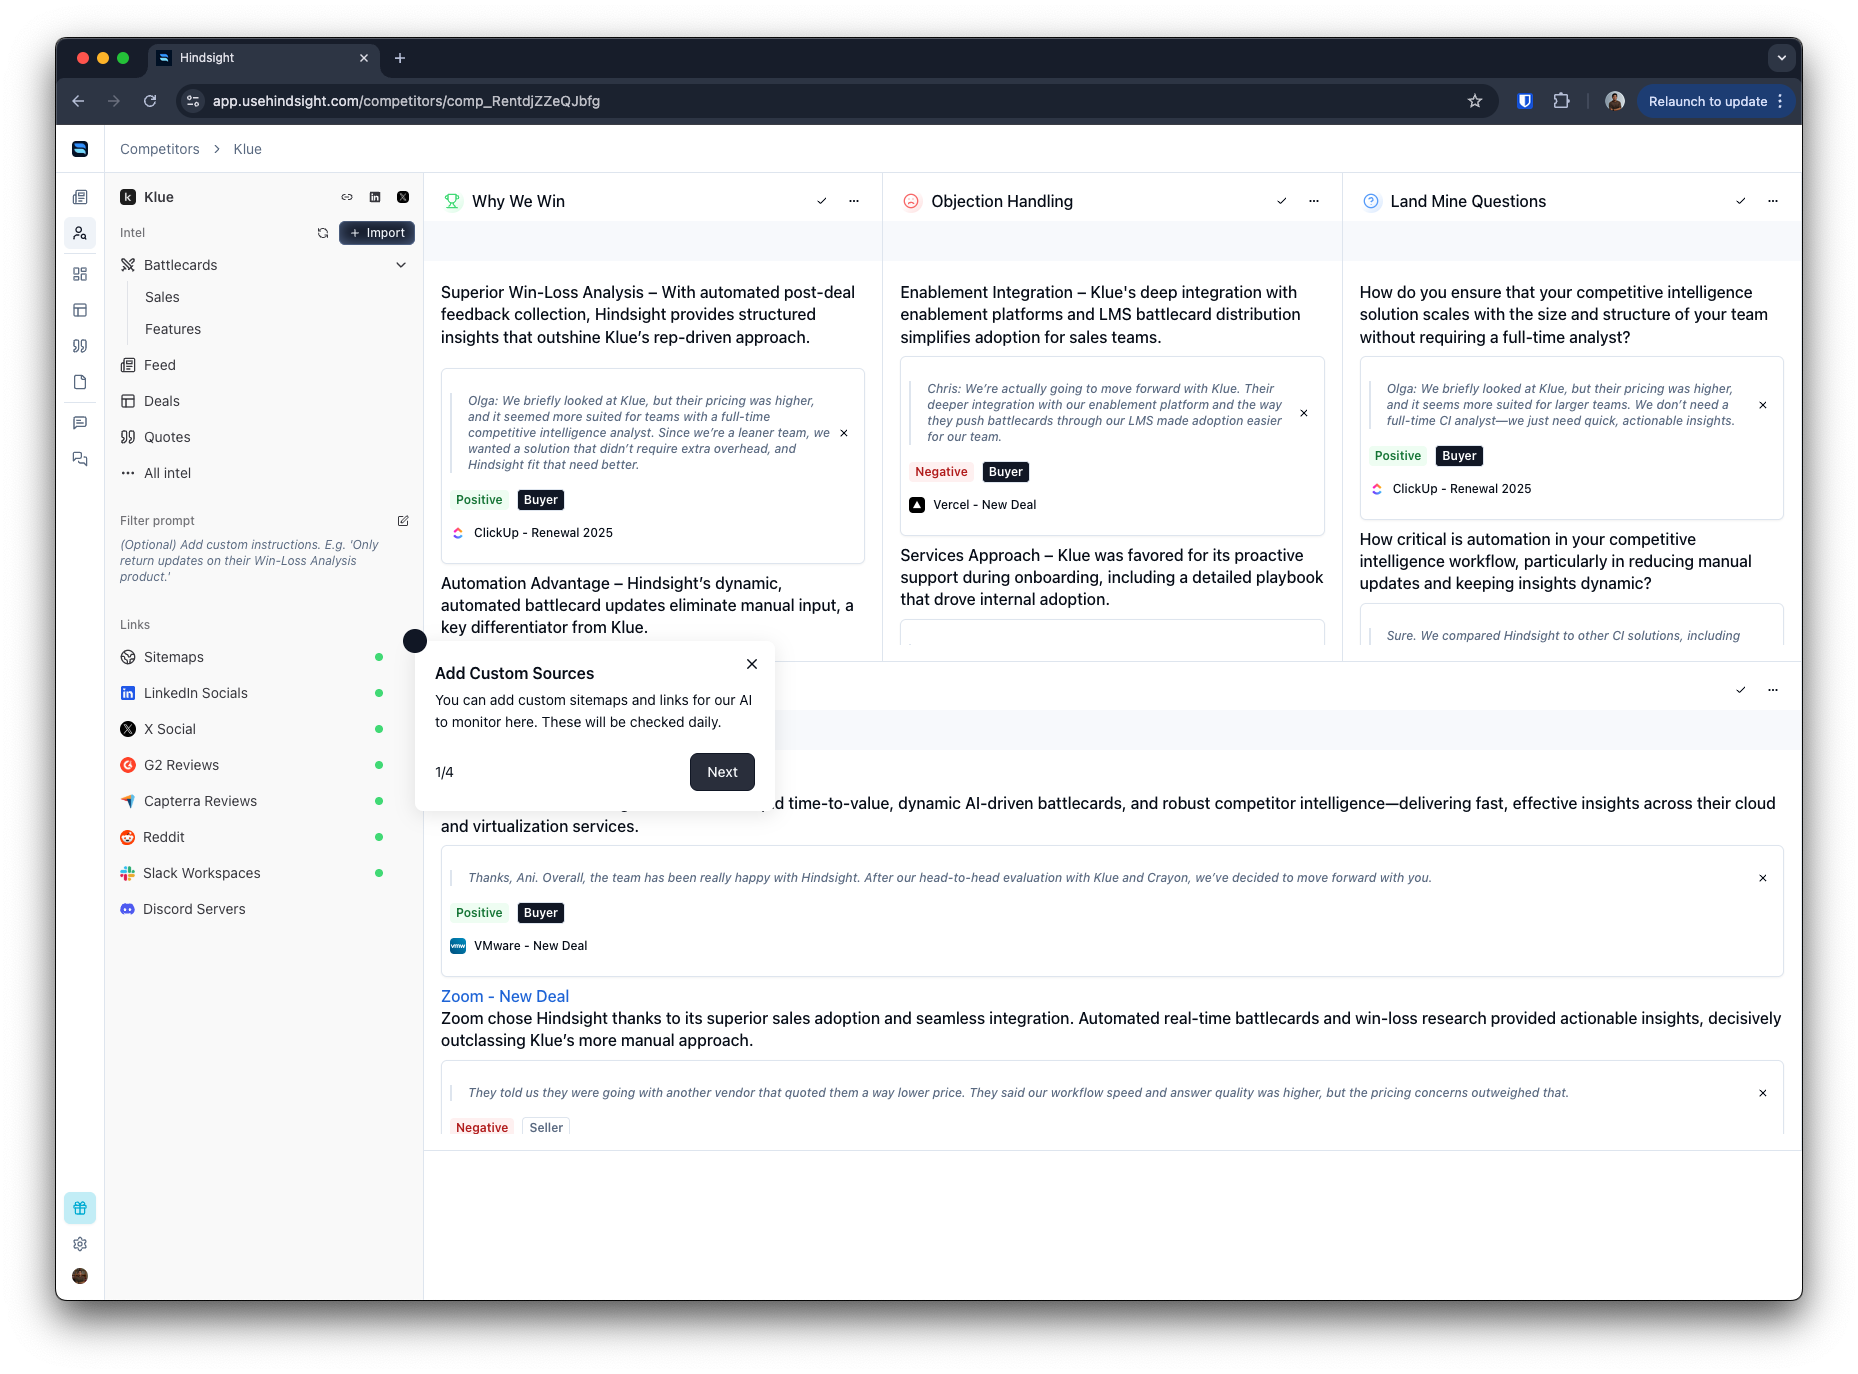This screenshot has height=1374, width=1858.
Task: Mark Land Mine Questions card as checked
Action: click(x=1741, y=201)
